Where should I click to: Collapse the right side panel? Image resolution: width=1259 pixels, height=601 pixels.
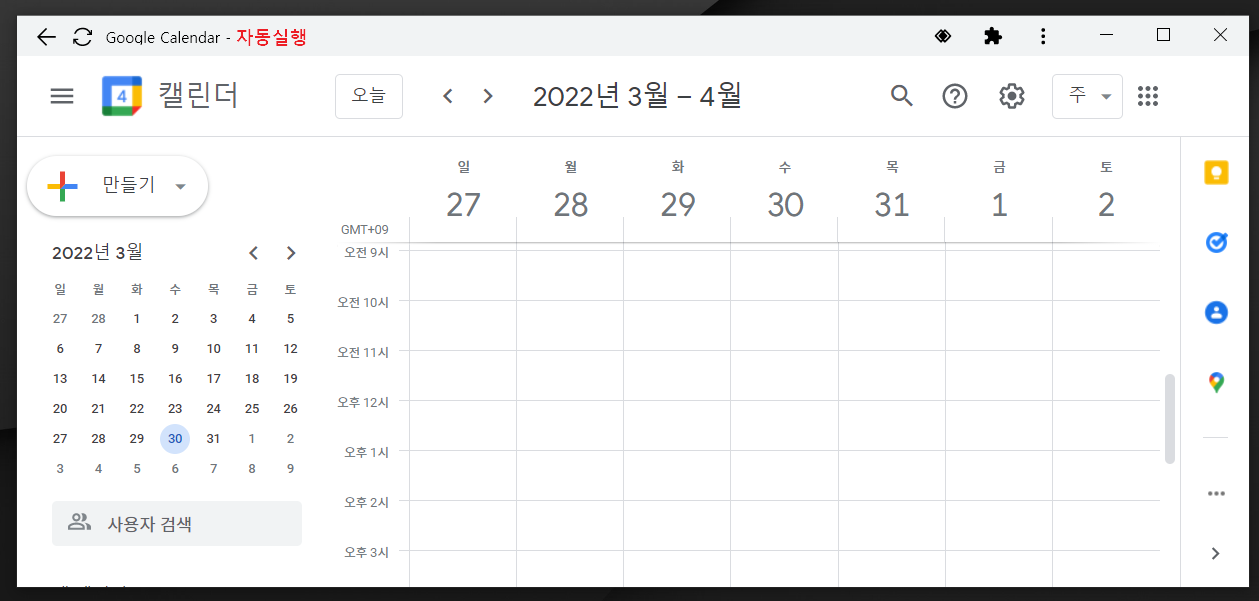1215,553
